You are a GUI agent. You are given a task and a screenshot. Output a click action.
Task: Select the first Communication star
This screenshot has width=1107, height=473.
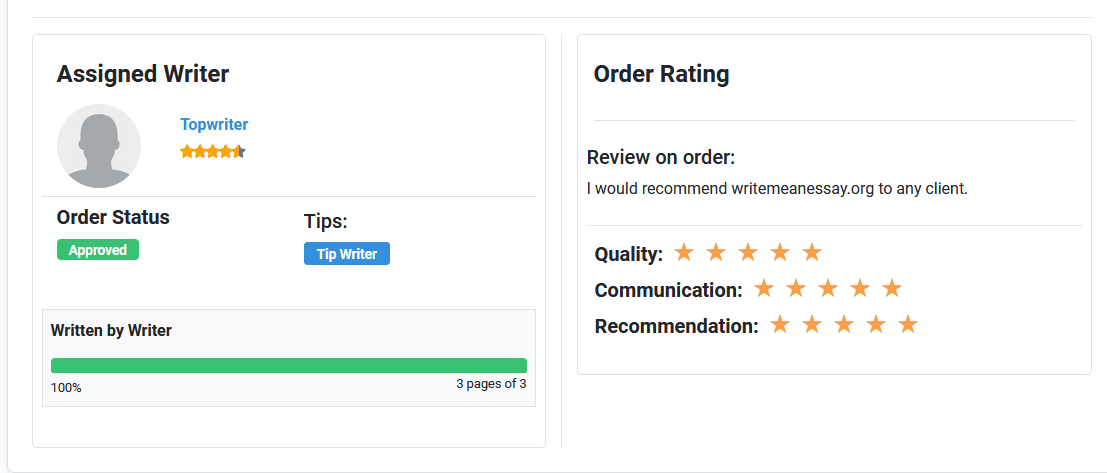point(764,288)
